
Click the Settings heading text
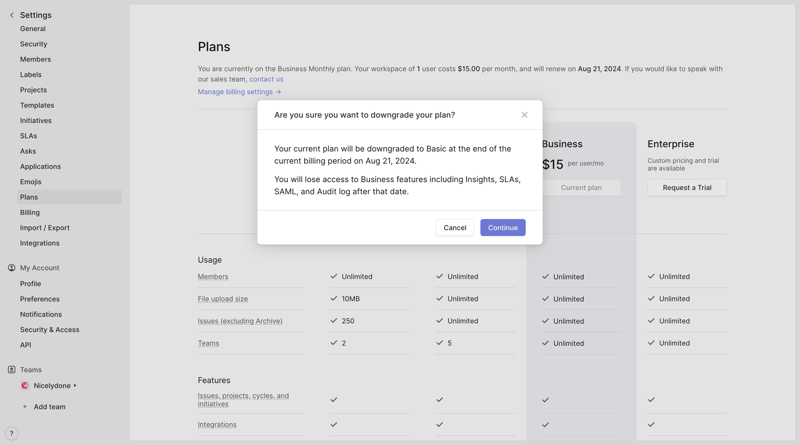(36, 15)
